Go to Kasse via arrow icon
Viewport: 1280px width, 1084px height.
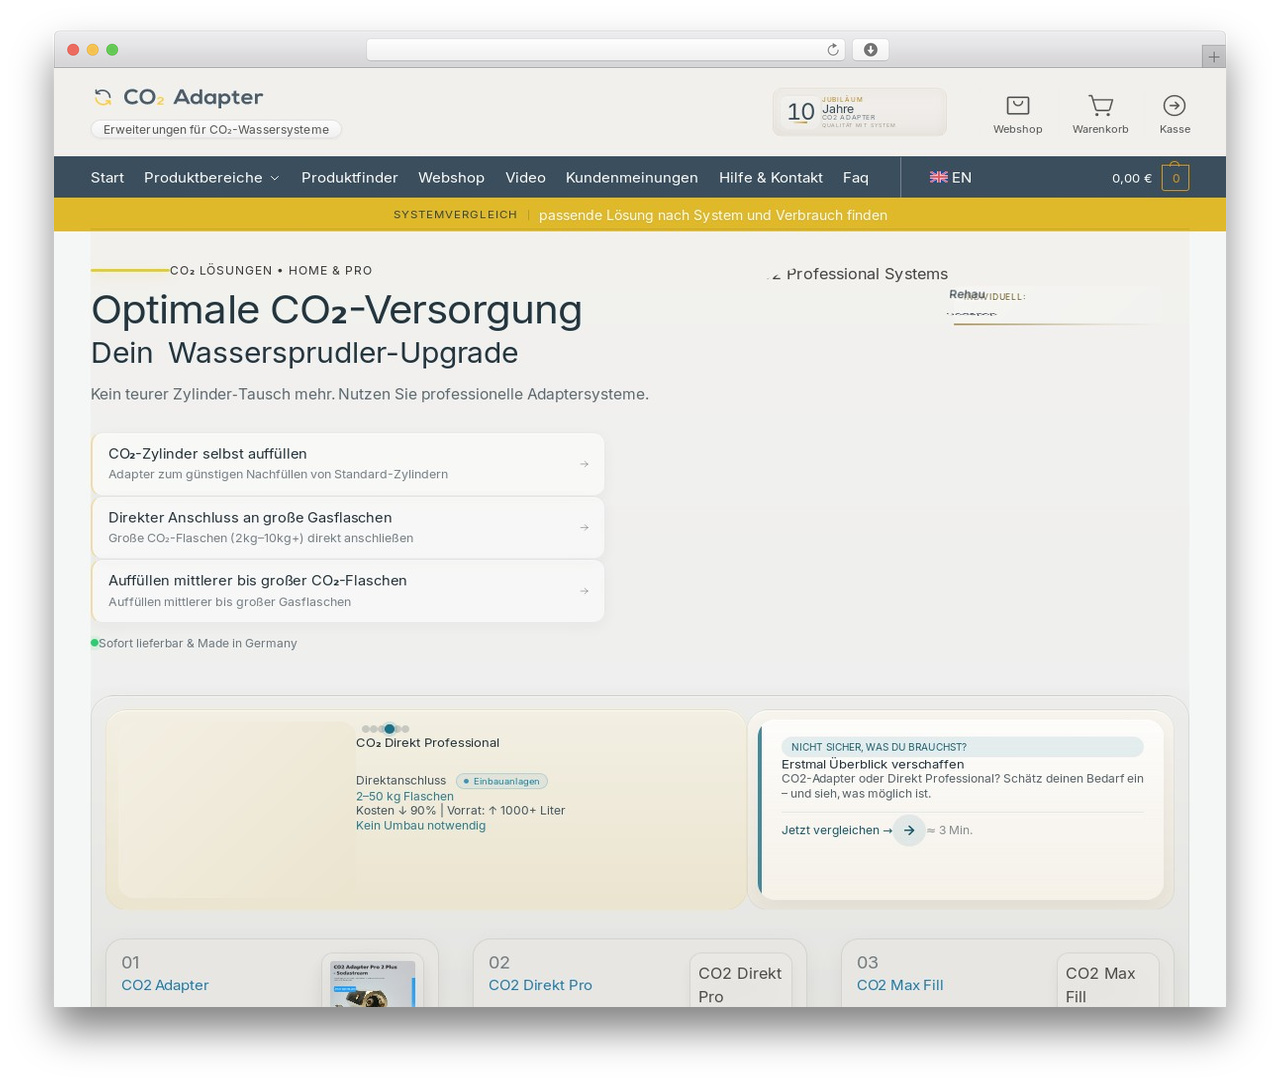pos(1174,105)
